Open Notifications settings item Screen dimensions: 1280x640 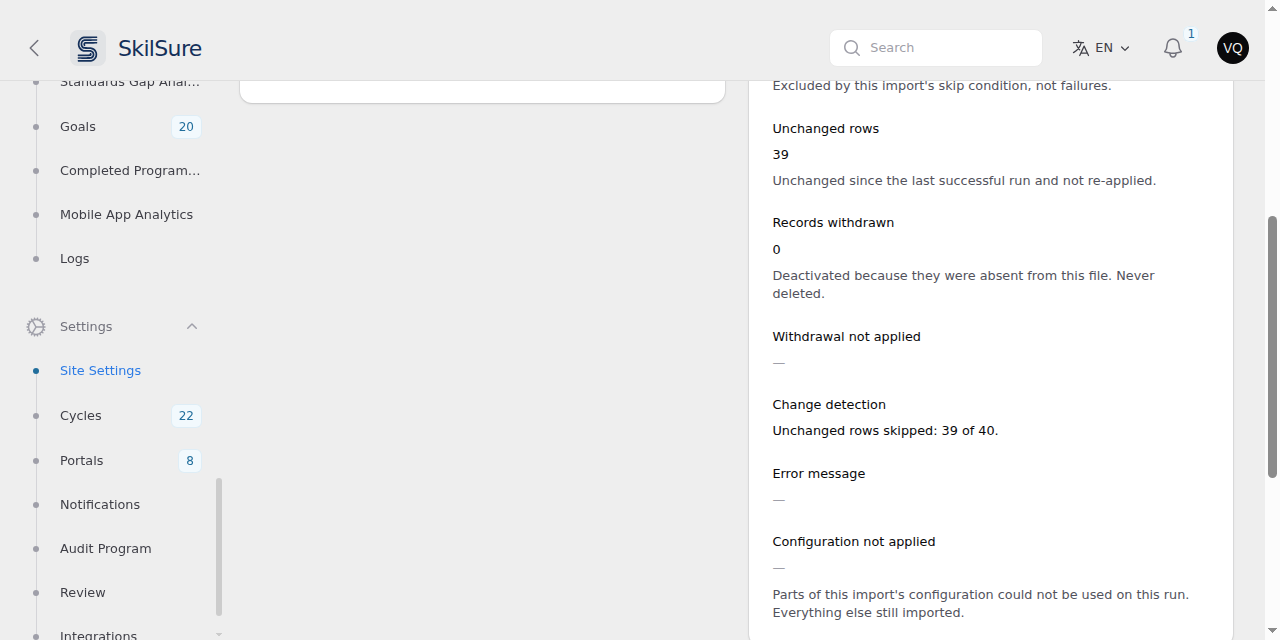click(x=100, y=505)
